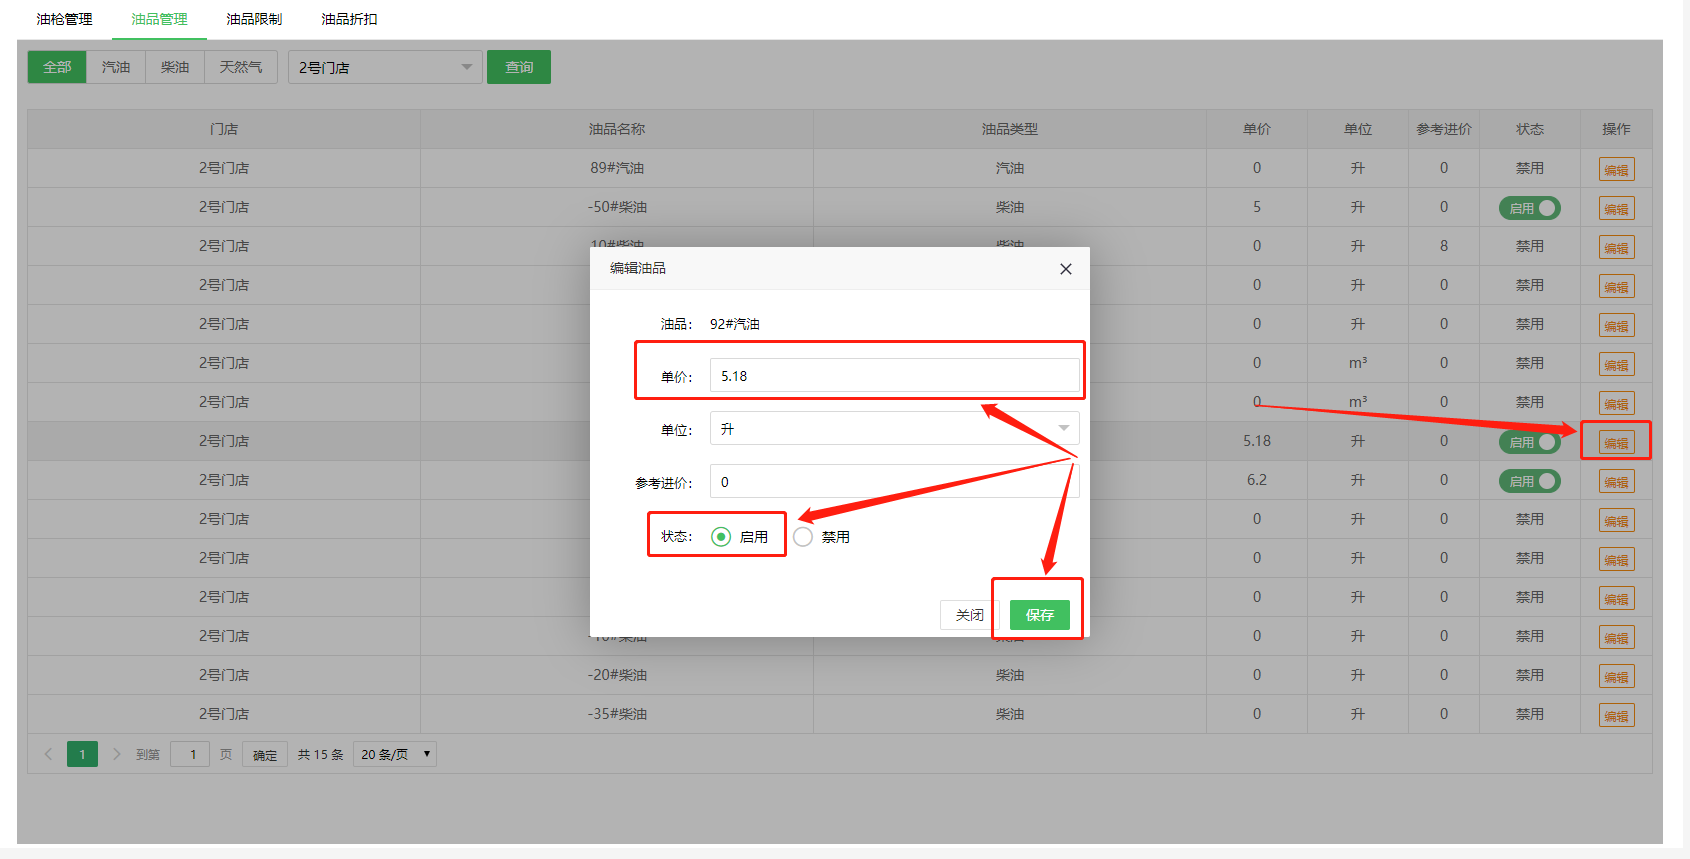
Task: Close the 编辑油品 dialog with X icon
Action: point(1065,269)
